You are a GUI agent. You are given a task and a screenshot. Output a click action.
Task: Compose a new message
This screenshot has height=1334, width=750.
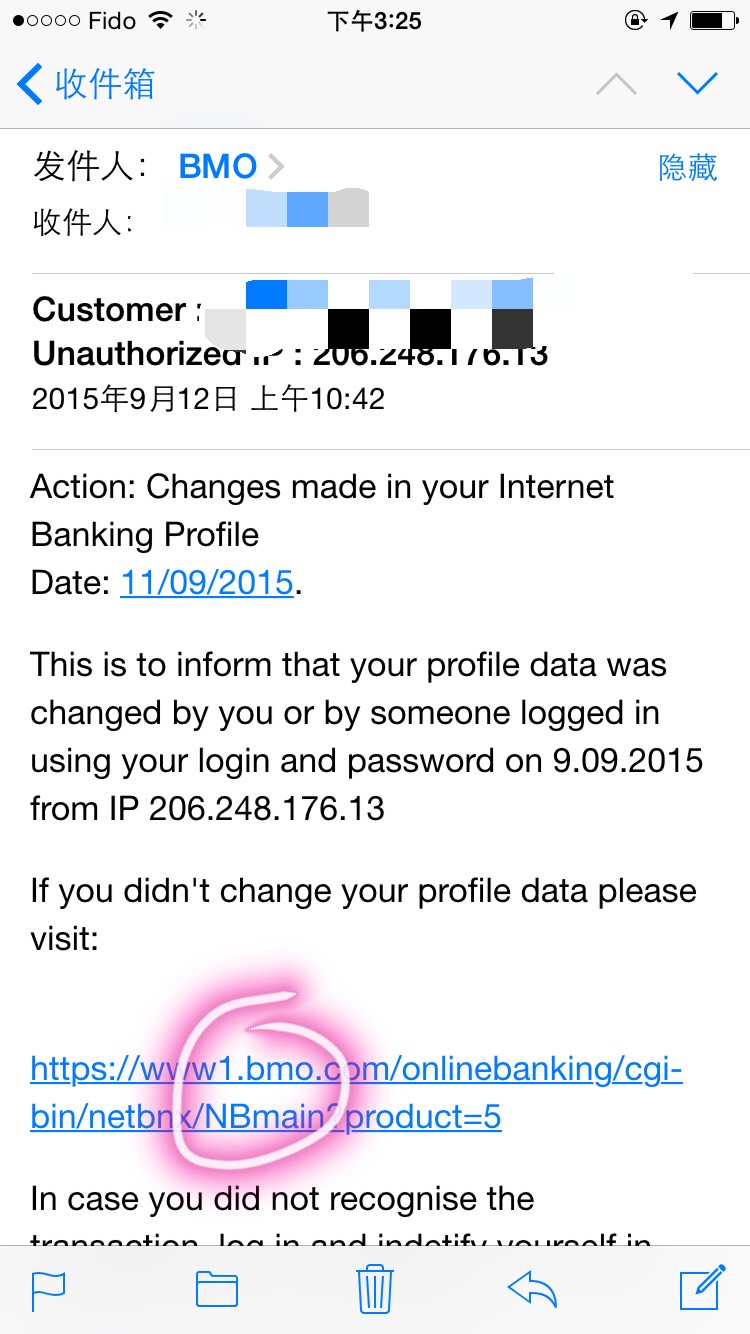point(702,1288)
